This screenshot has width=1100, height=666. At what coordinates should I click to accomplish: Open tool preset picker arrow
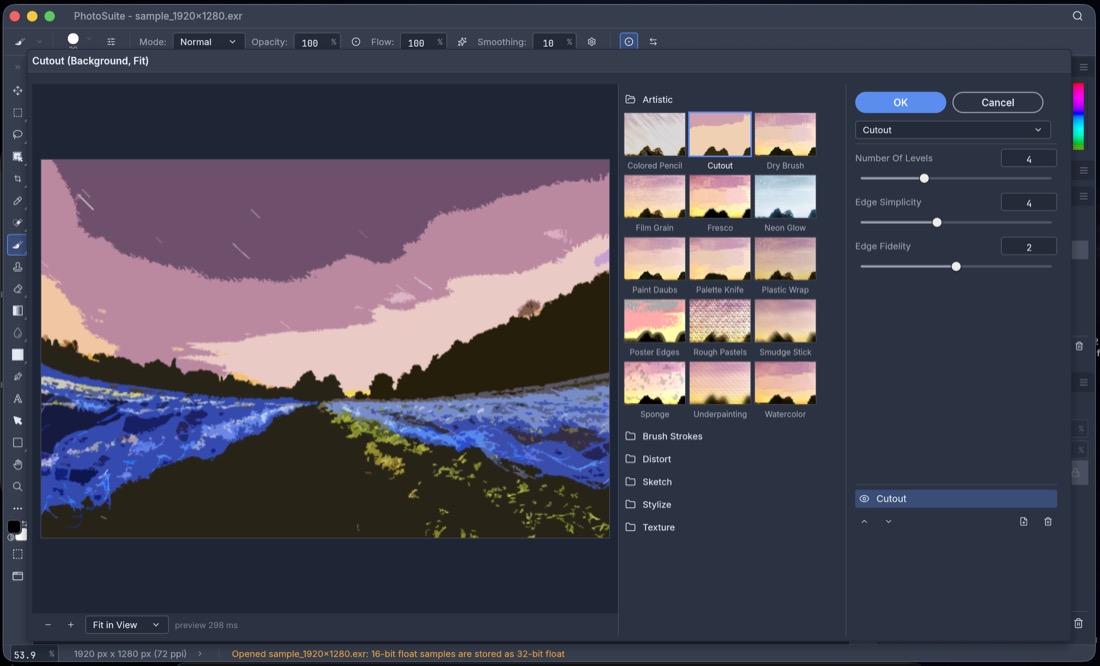39,42
